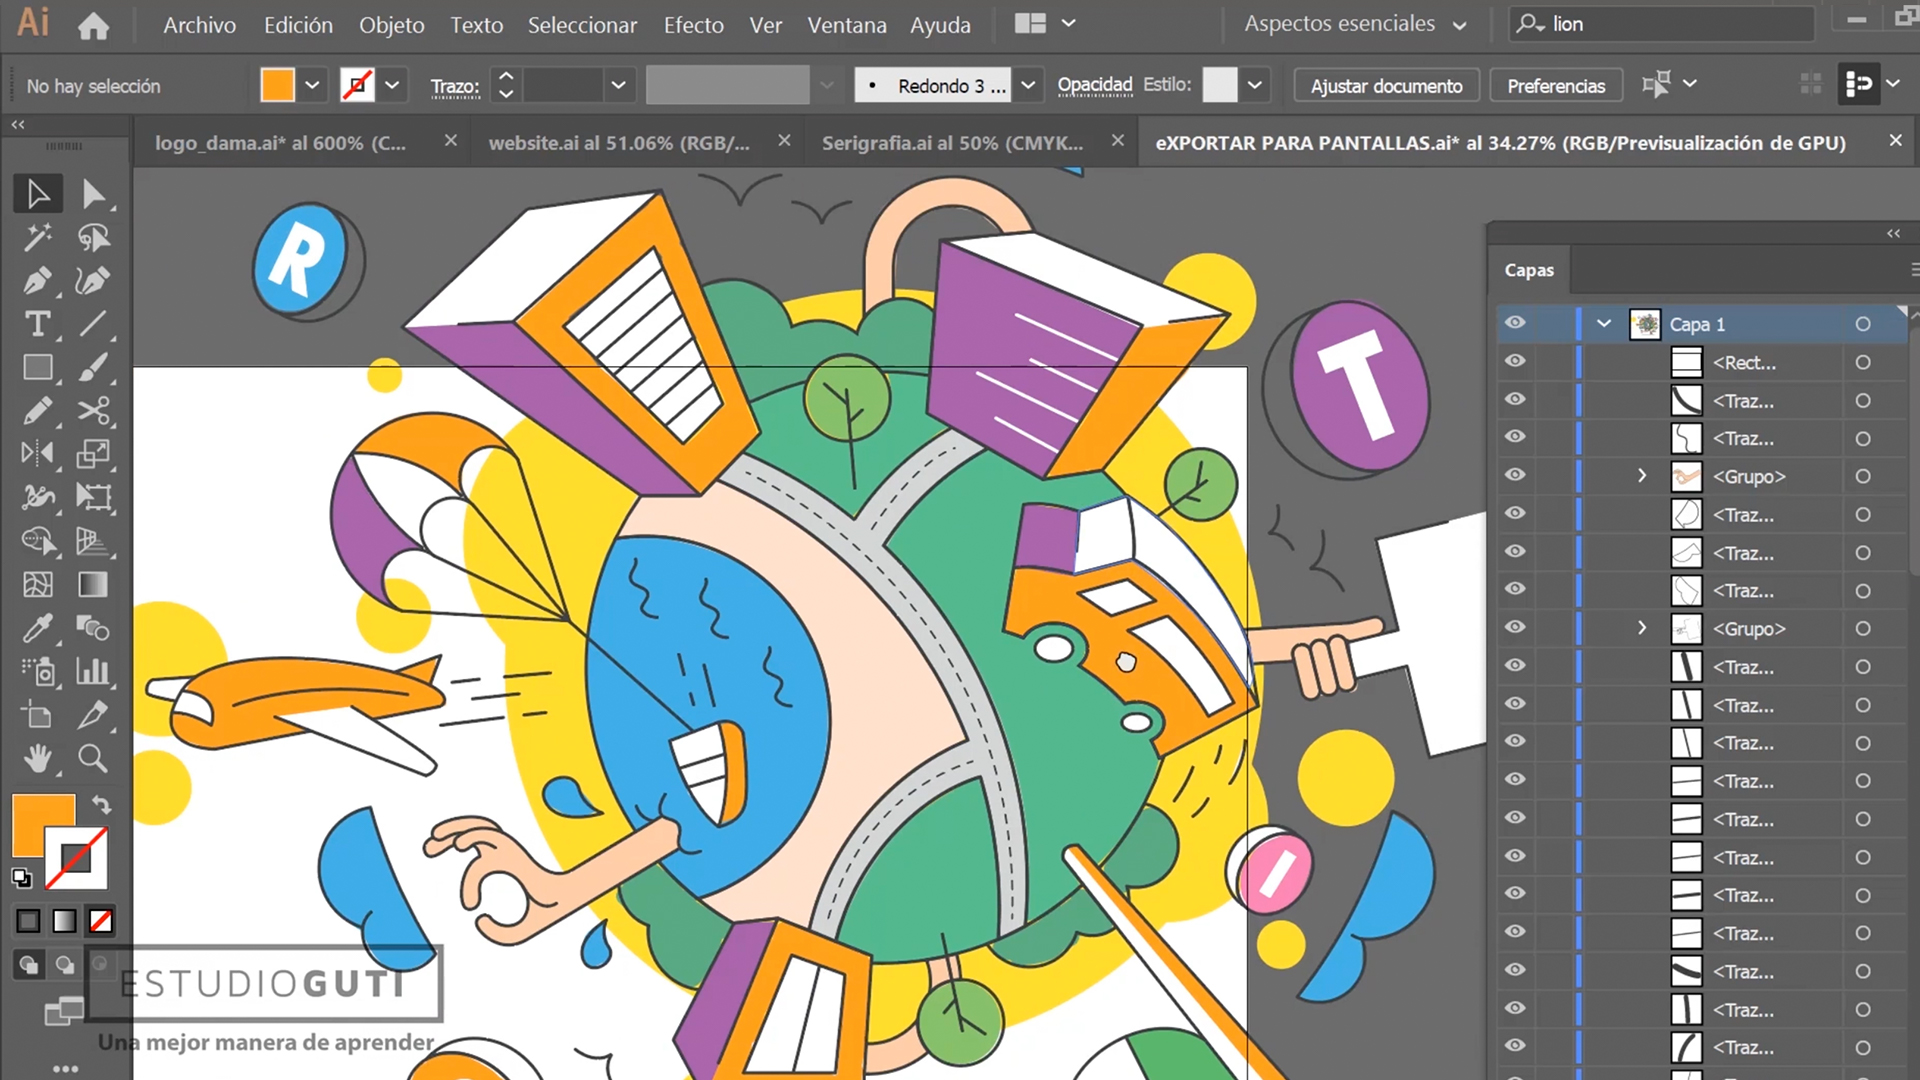Select the Column Graph tool
Image resolution: width=1920 pixels, height=1080 pixels.
click(x=93, y=671)
